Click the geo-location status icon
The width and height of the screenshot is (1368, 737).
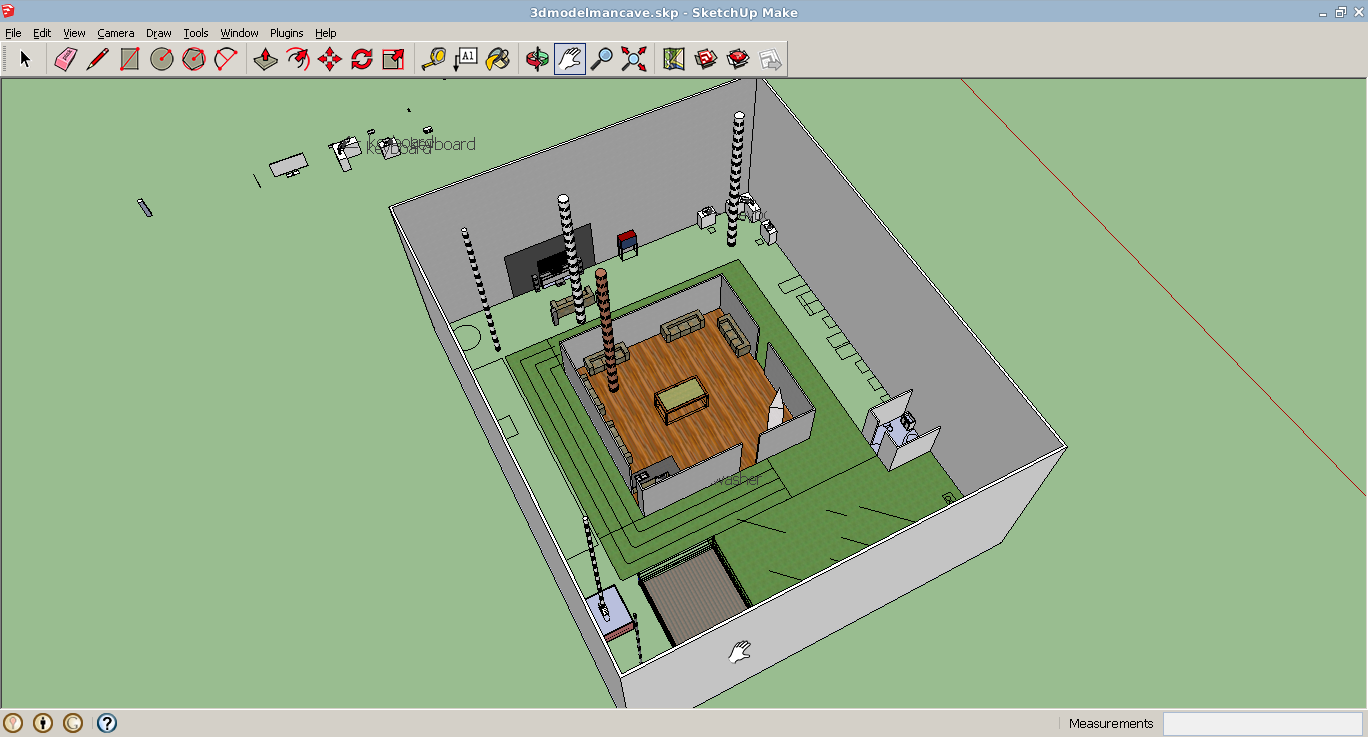coord(13,722)
